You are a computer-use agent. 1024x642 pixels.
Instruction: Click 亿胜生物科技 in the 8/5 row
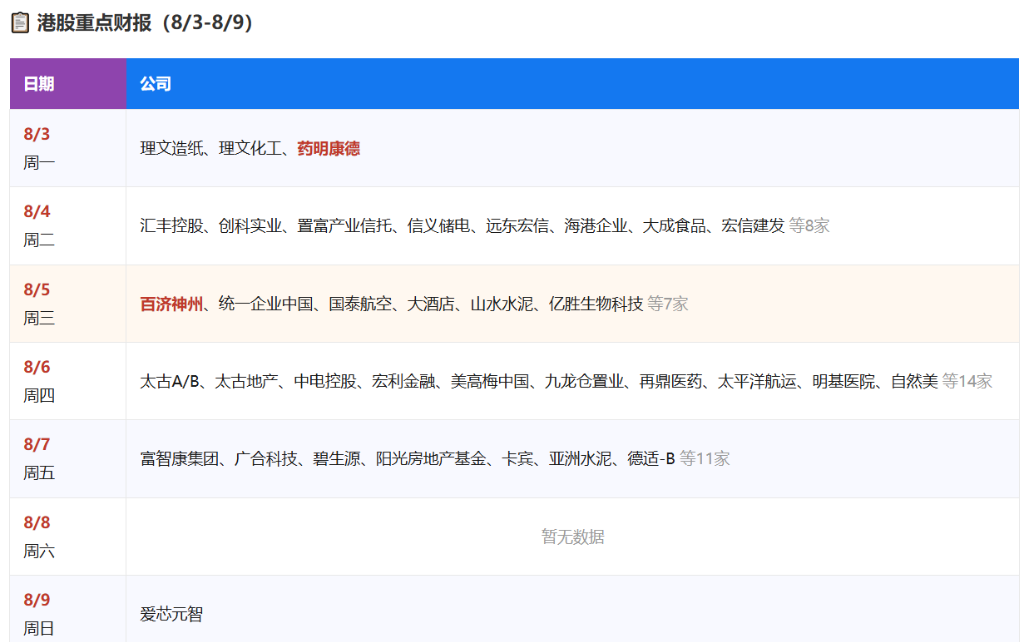tap(596, 304)
